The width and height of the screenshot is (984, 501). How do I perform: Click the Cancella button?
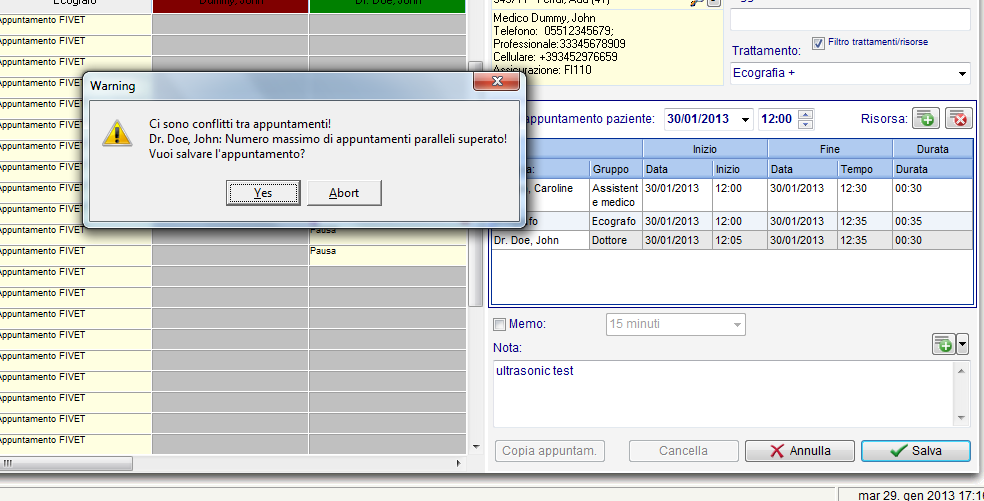pos(683,451)
